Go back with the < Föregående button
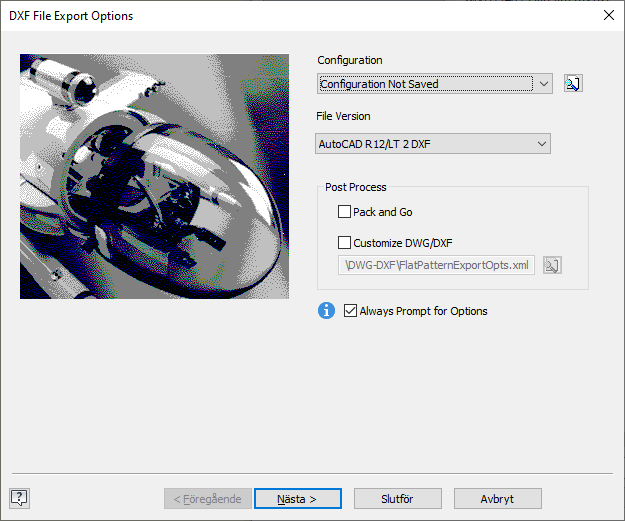This screenshot has width=625, height=521. 205,498
